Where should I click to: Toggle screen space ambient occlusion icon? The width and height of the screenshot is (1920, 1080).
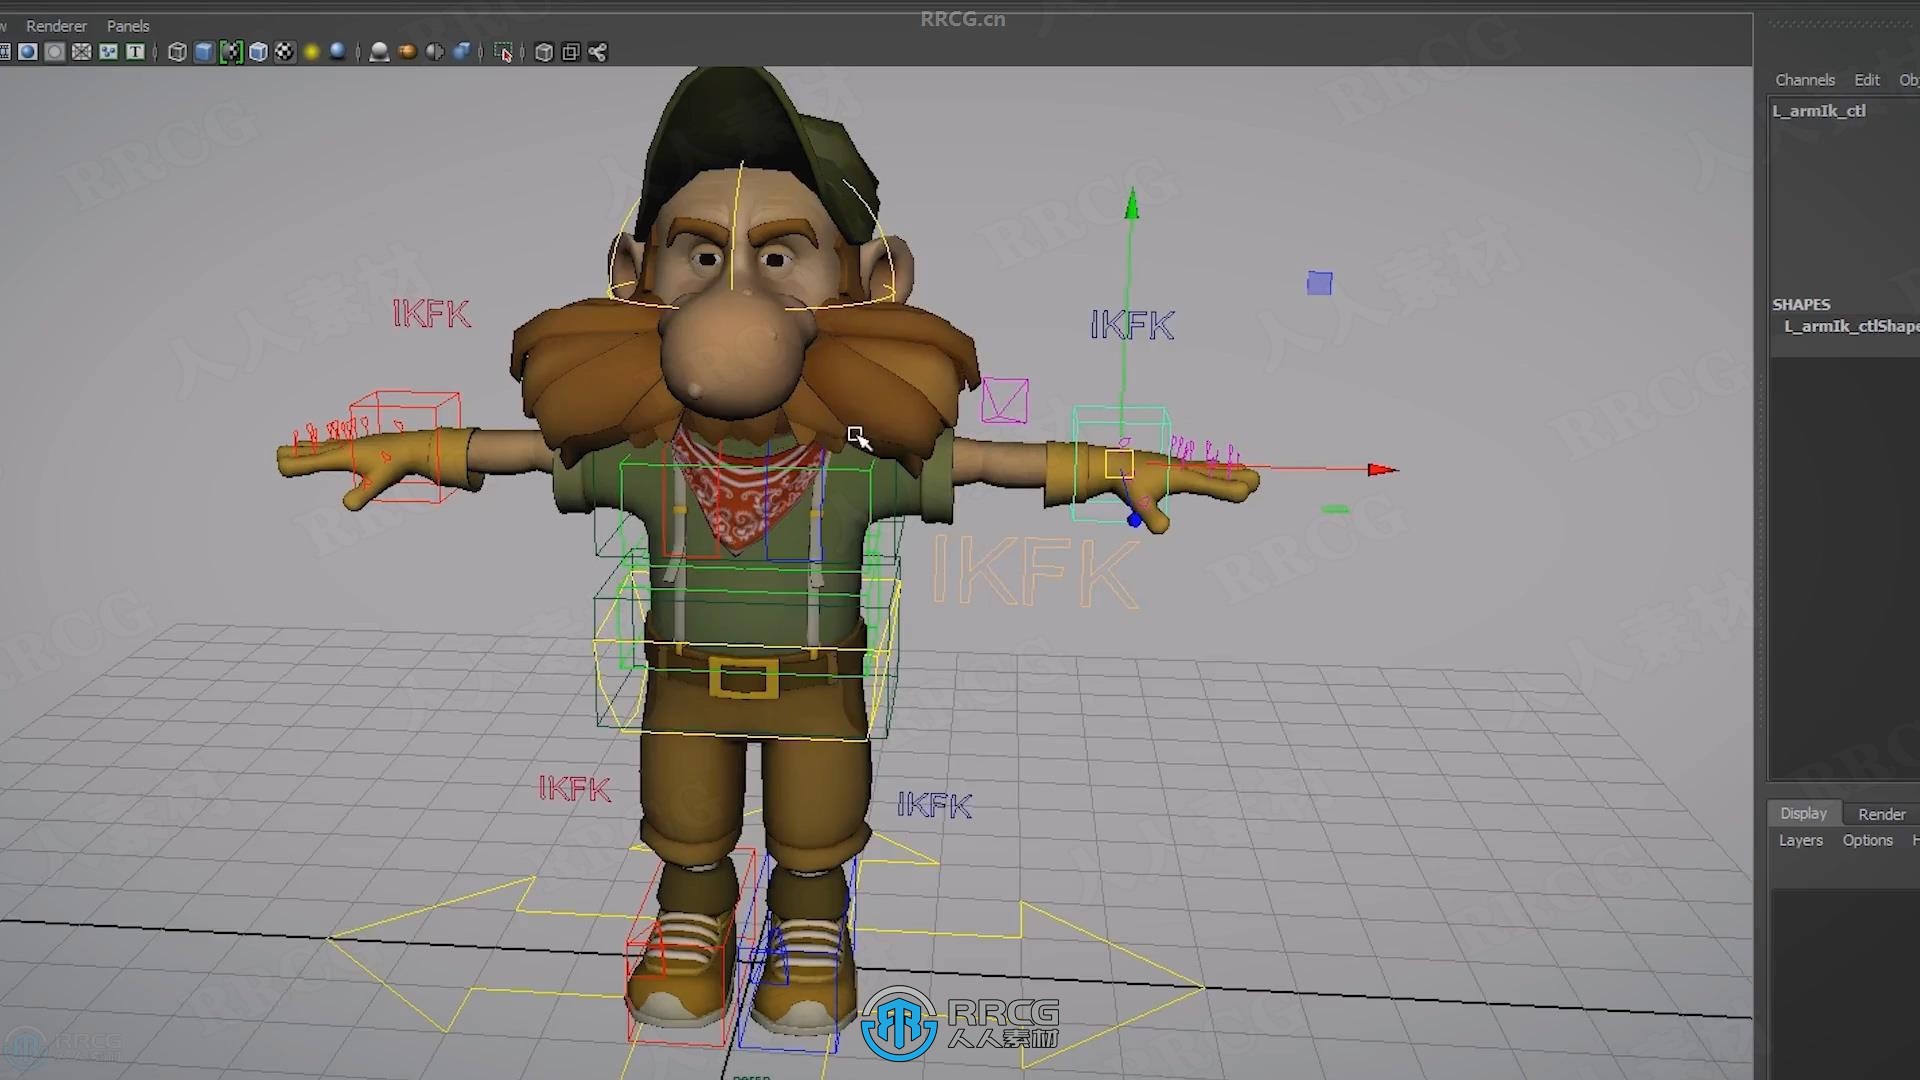pos(380,52)
